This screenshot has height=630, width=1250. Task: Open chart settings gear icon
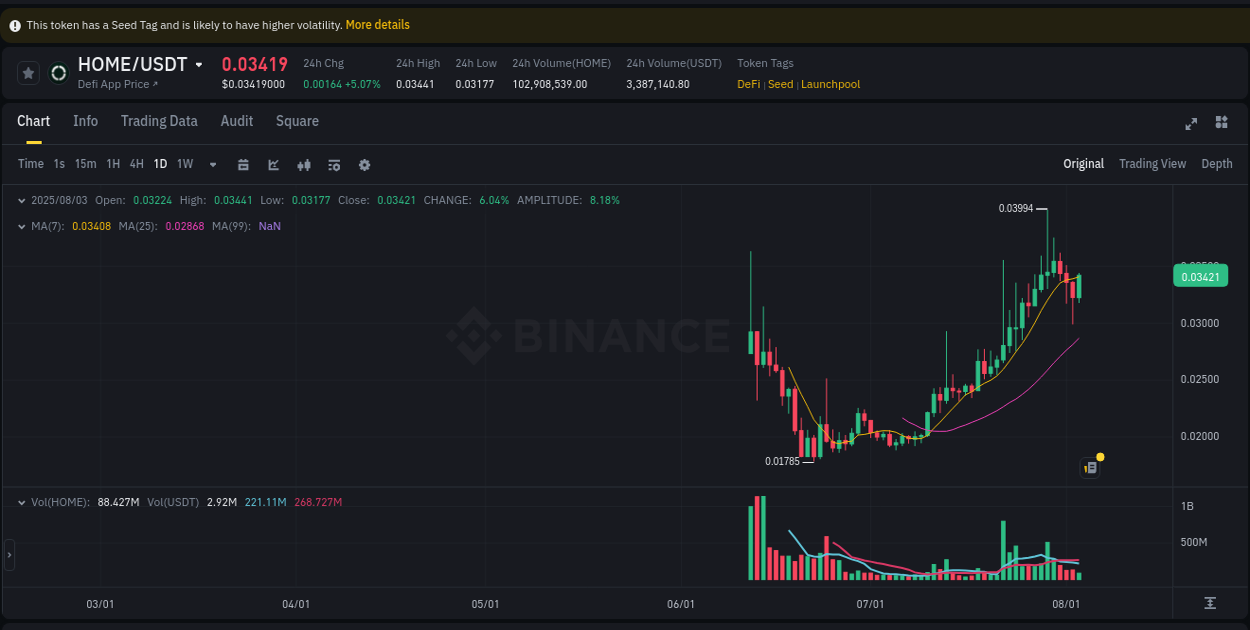tap(364, 164)
